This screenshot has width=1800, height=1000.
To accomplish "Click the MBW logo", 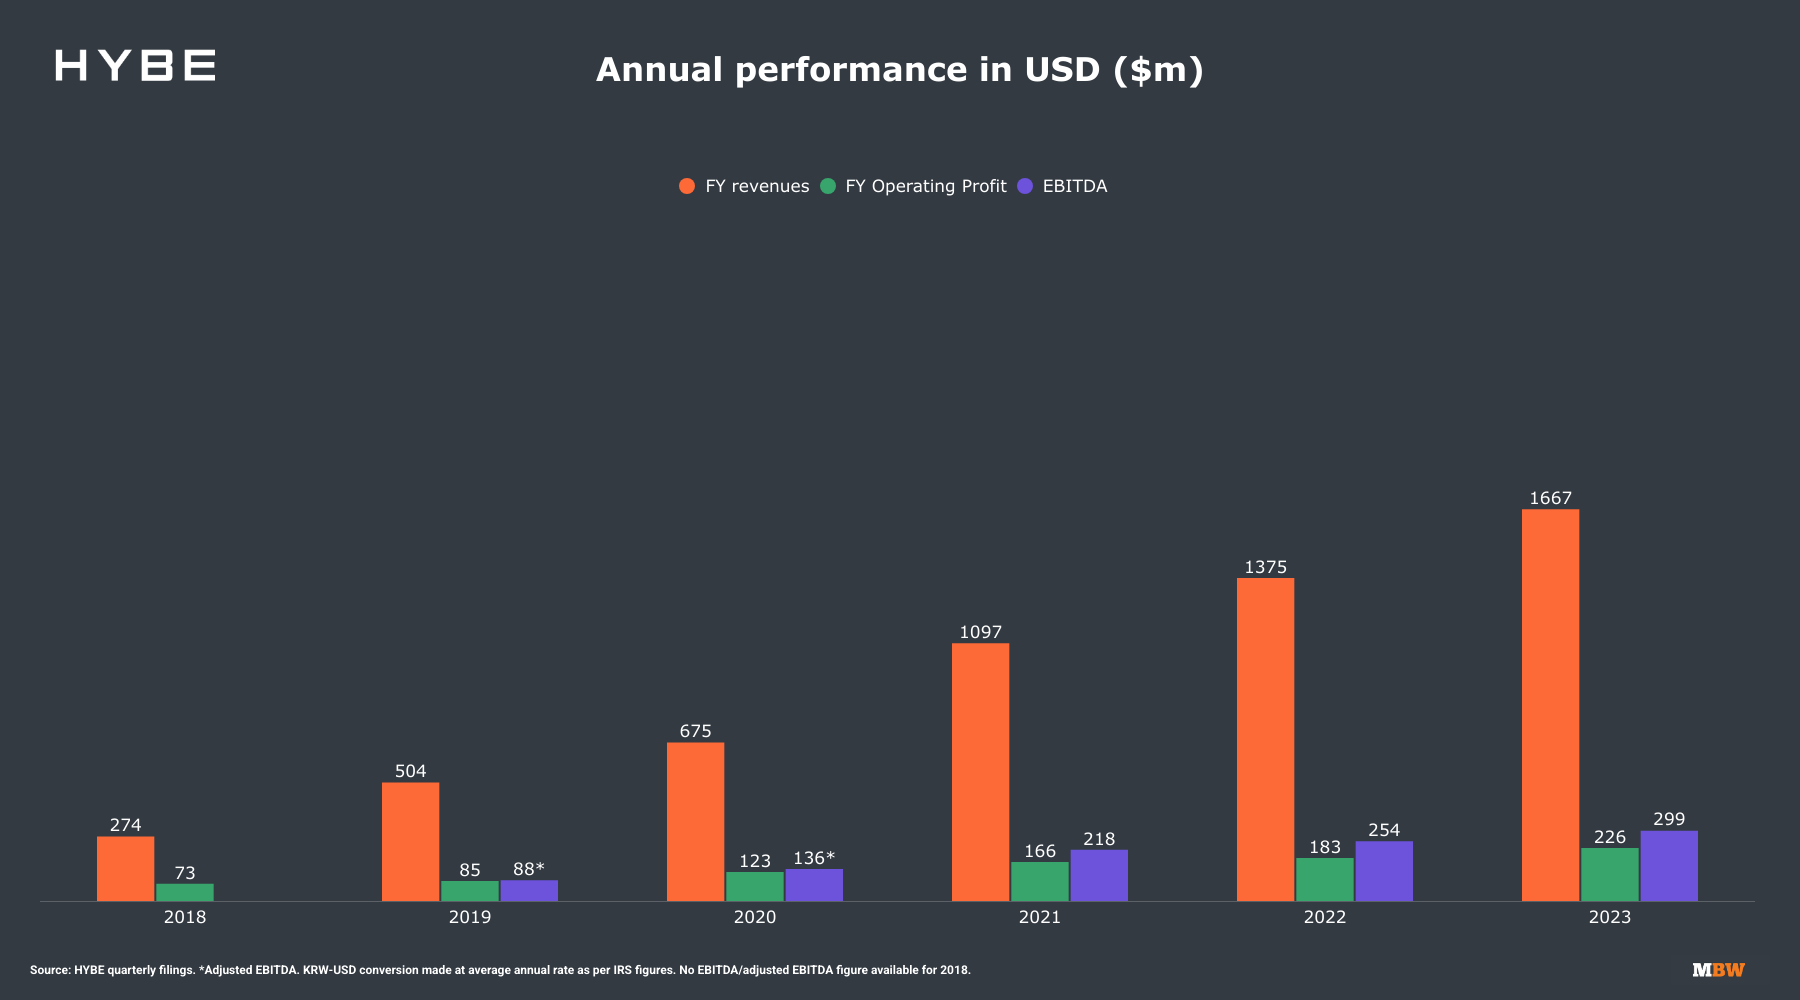I will [x=1718, y=970].
